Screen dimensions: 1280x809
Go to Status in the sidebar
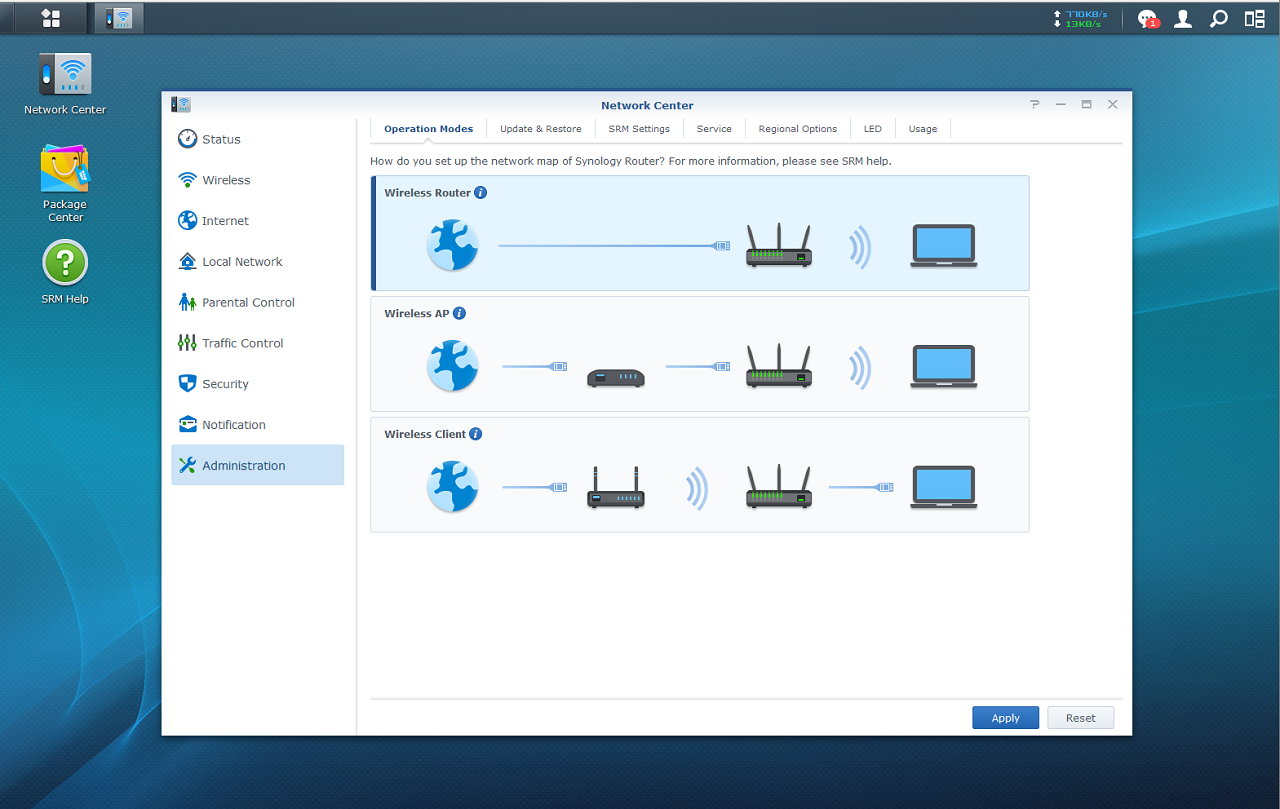point(257,139)
